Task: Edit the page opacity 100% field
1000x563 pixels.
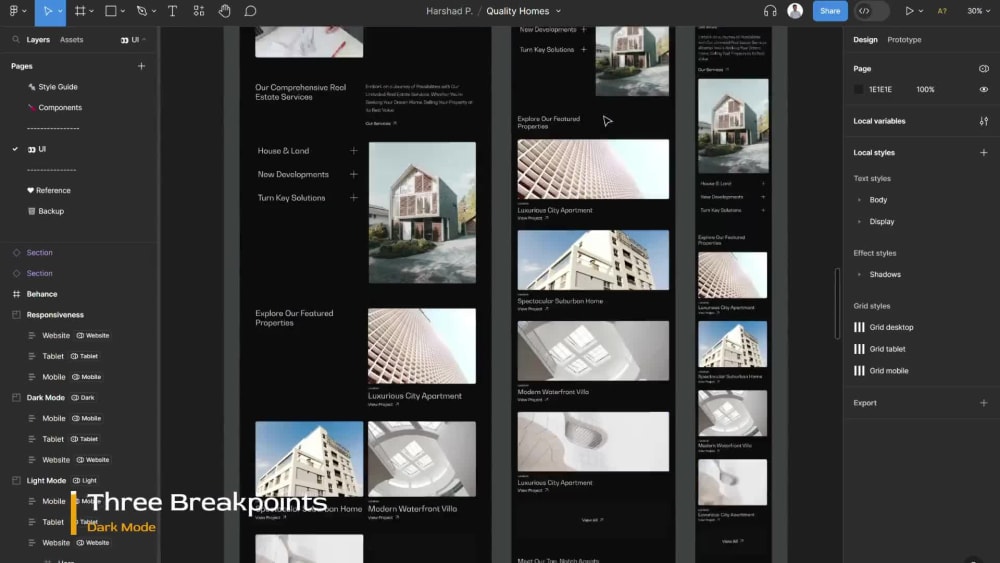Action: 925,90
